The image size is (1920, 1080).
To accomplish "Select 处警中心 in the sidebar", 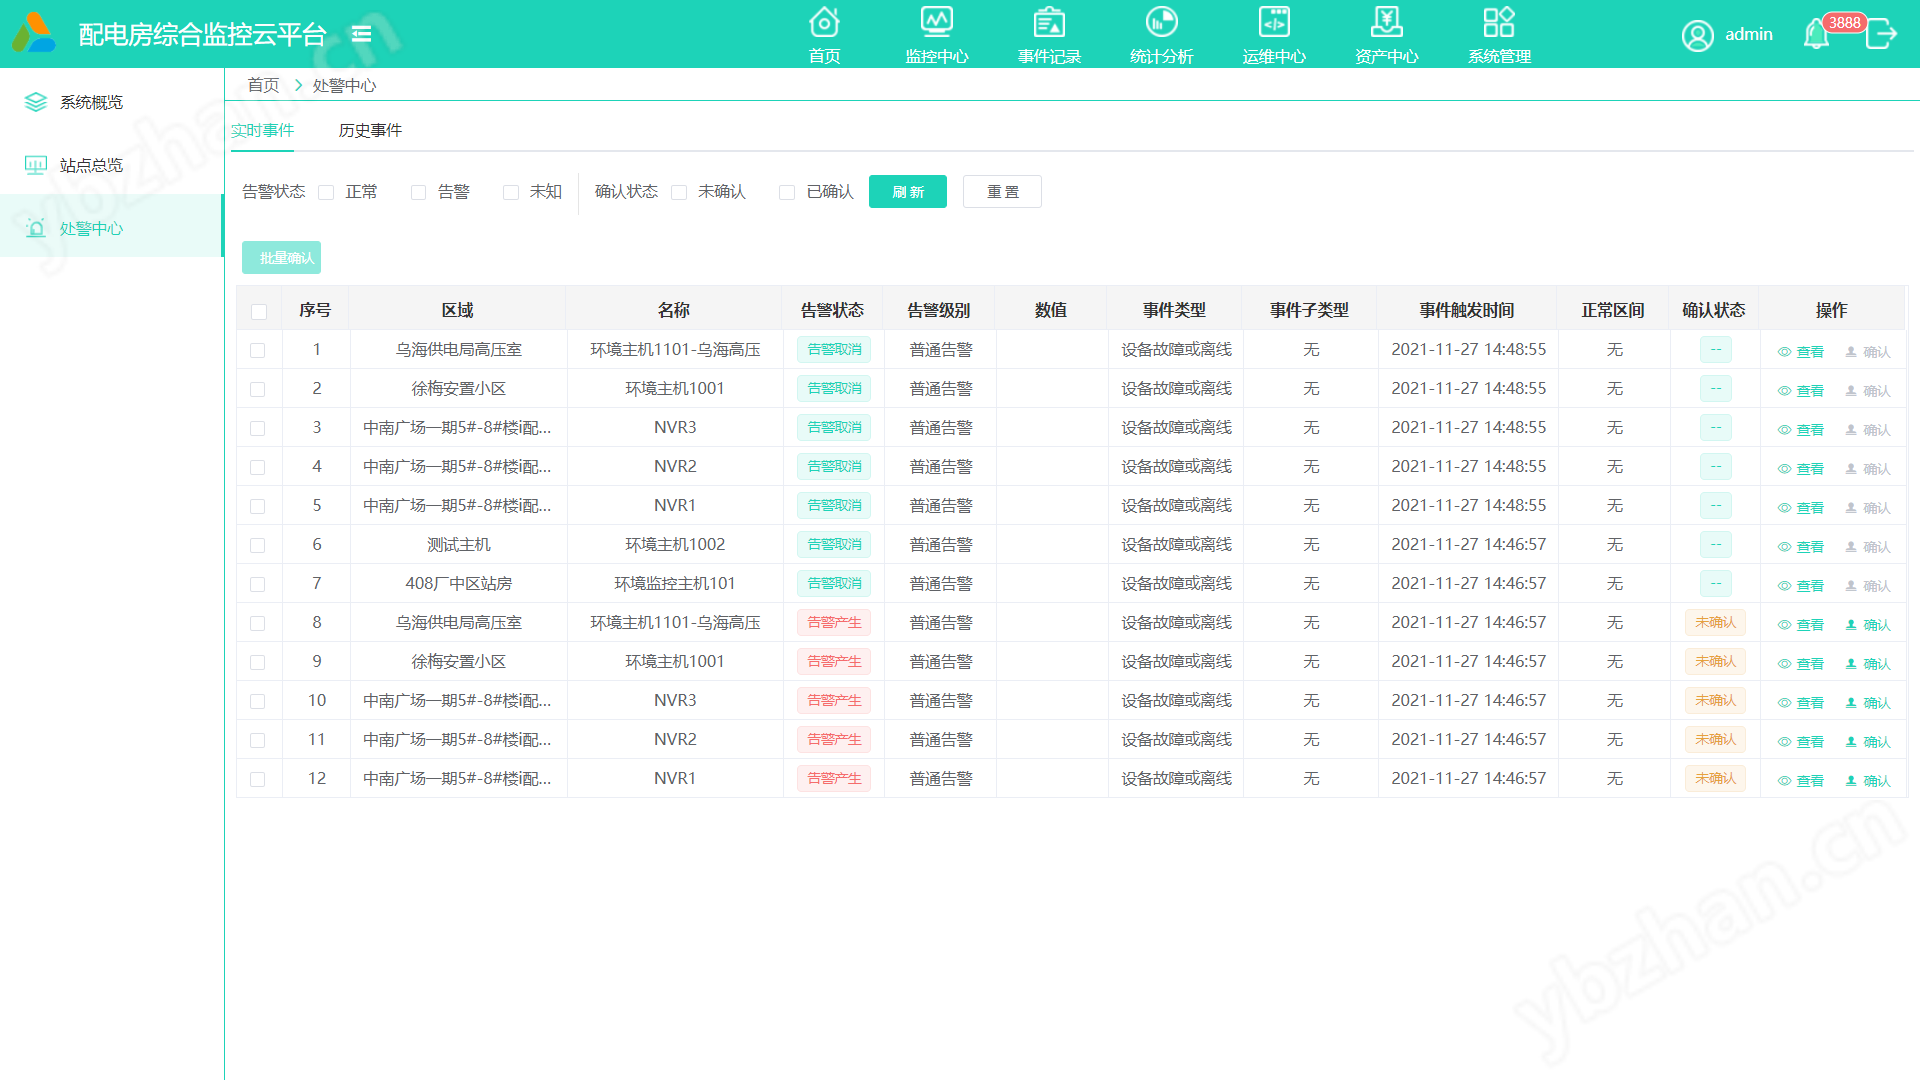I will [111, 228].
